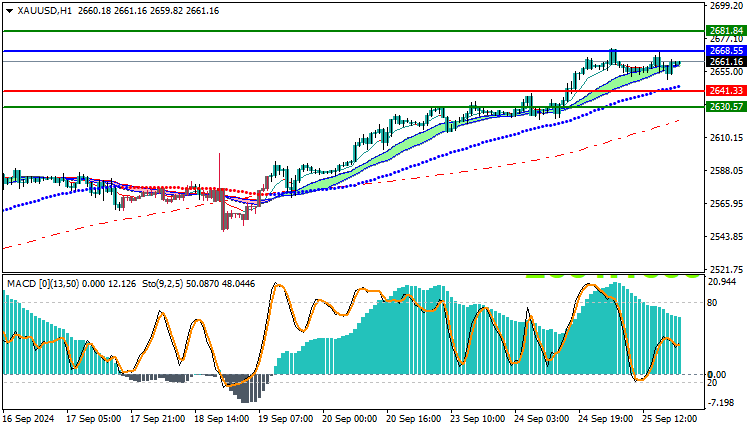The image size is (750, 430).
Task: Click the 20 Sep 16:00 time label
Action: point(414,419)
